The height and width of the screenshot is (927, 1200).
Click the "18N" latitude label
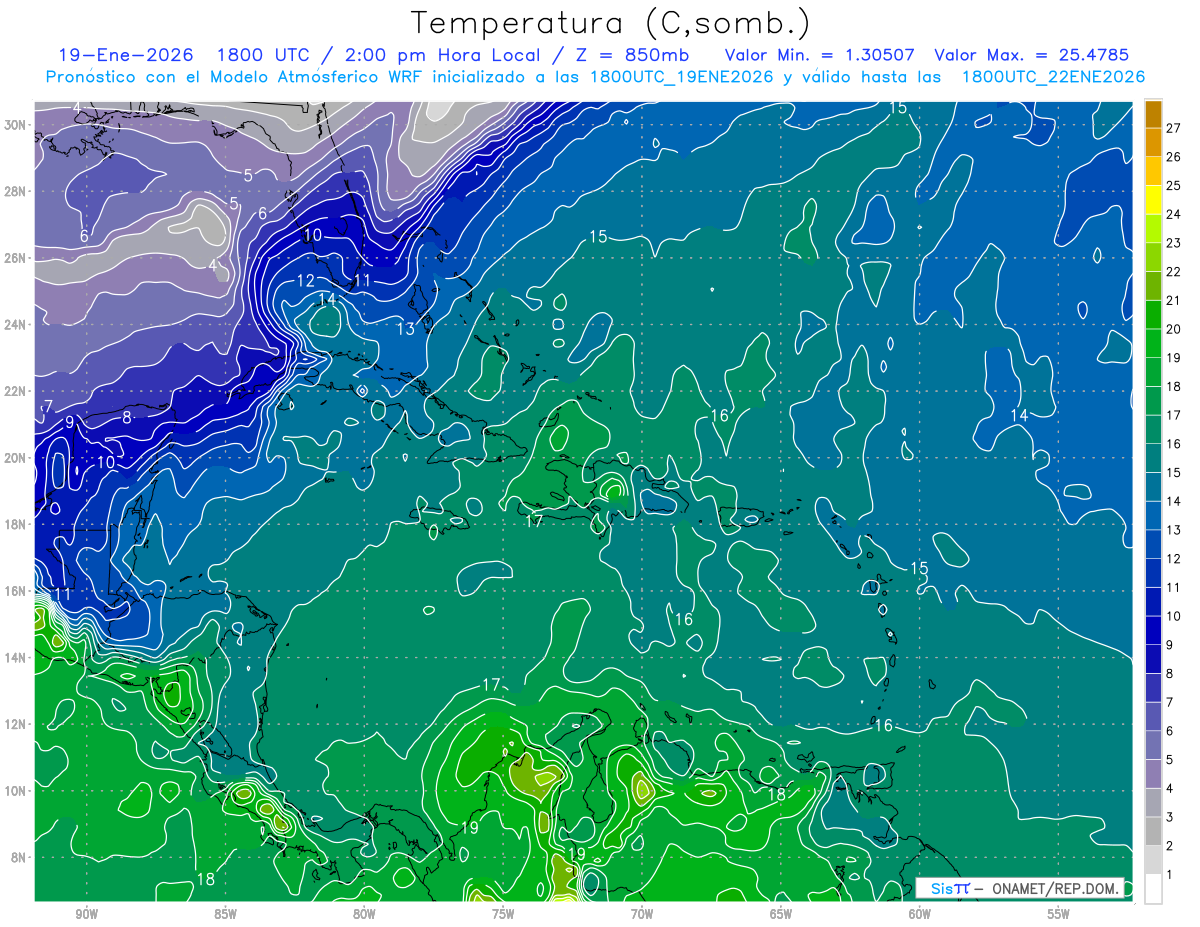pos(17,524)
